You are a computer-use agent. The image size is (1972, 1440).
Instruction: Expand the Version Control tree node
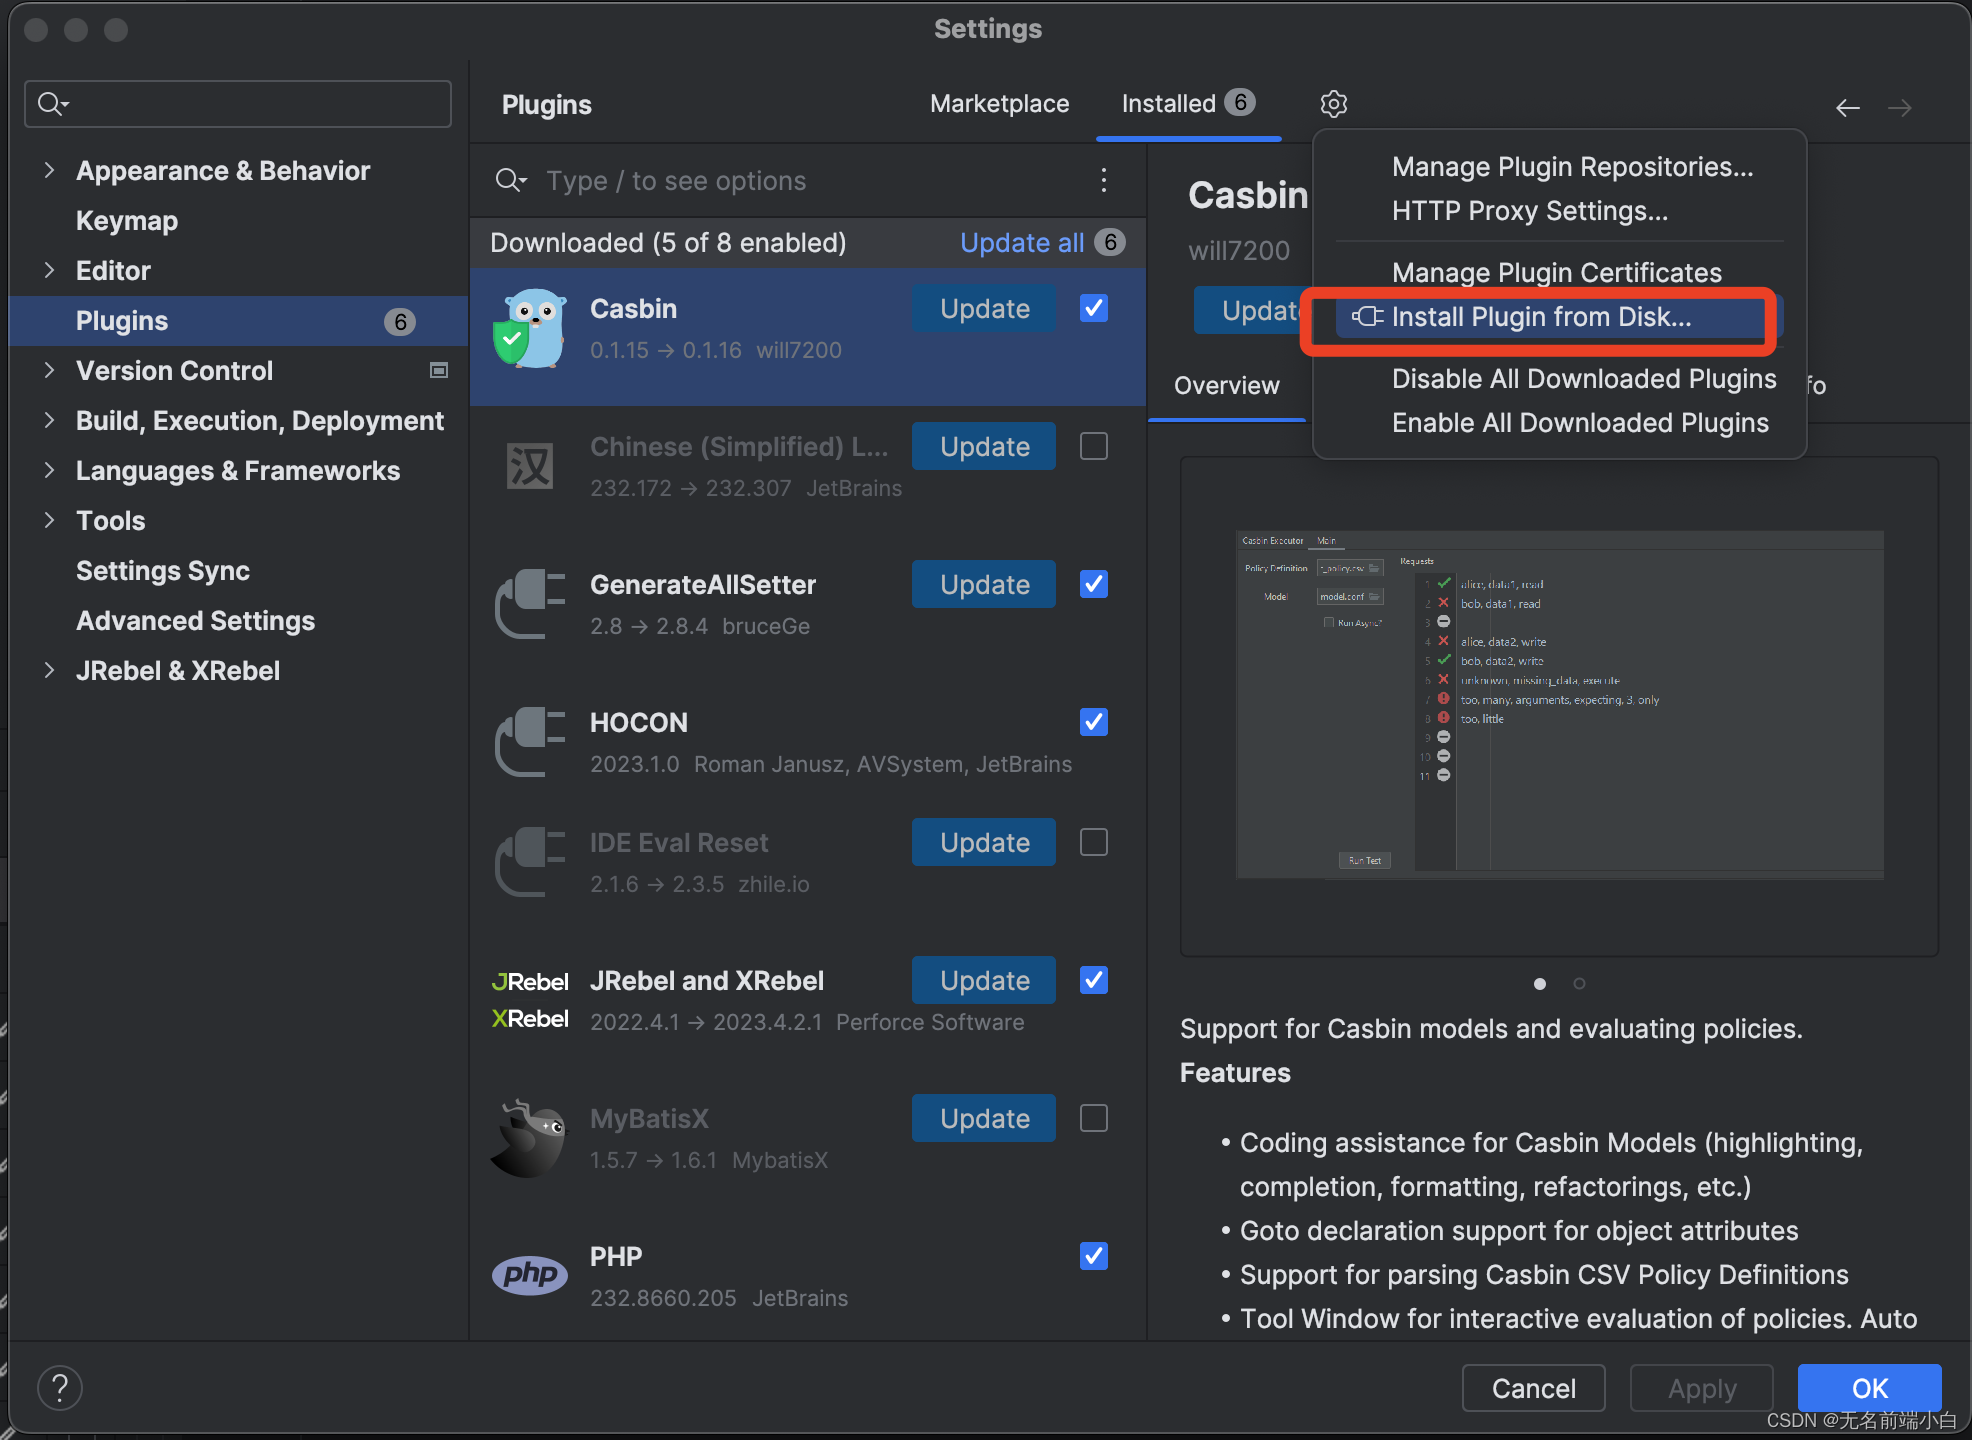coord(49,370)
